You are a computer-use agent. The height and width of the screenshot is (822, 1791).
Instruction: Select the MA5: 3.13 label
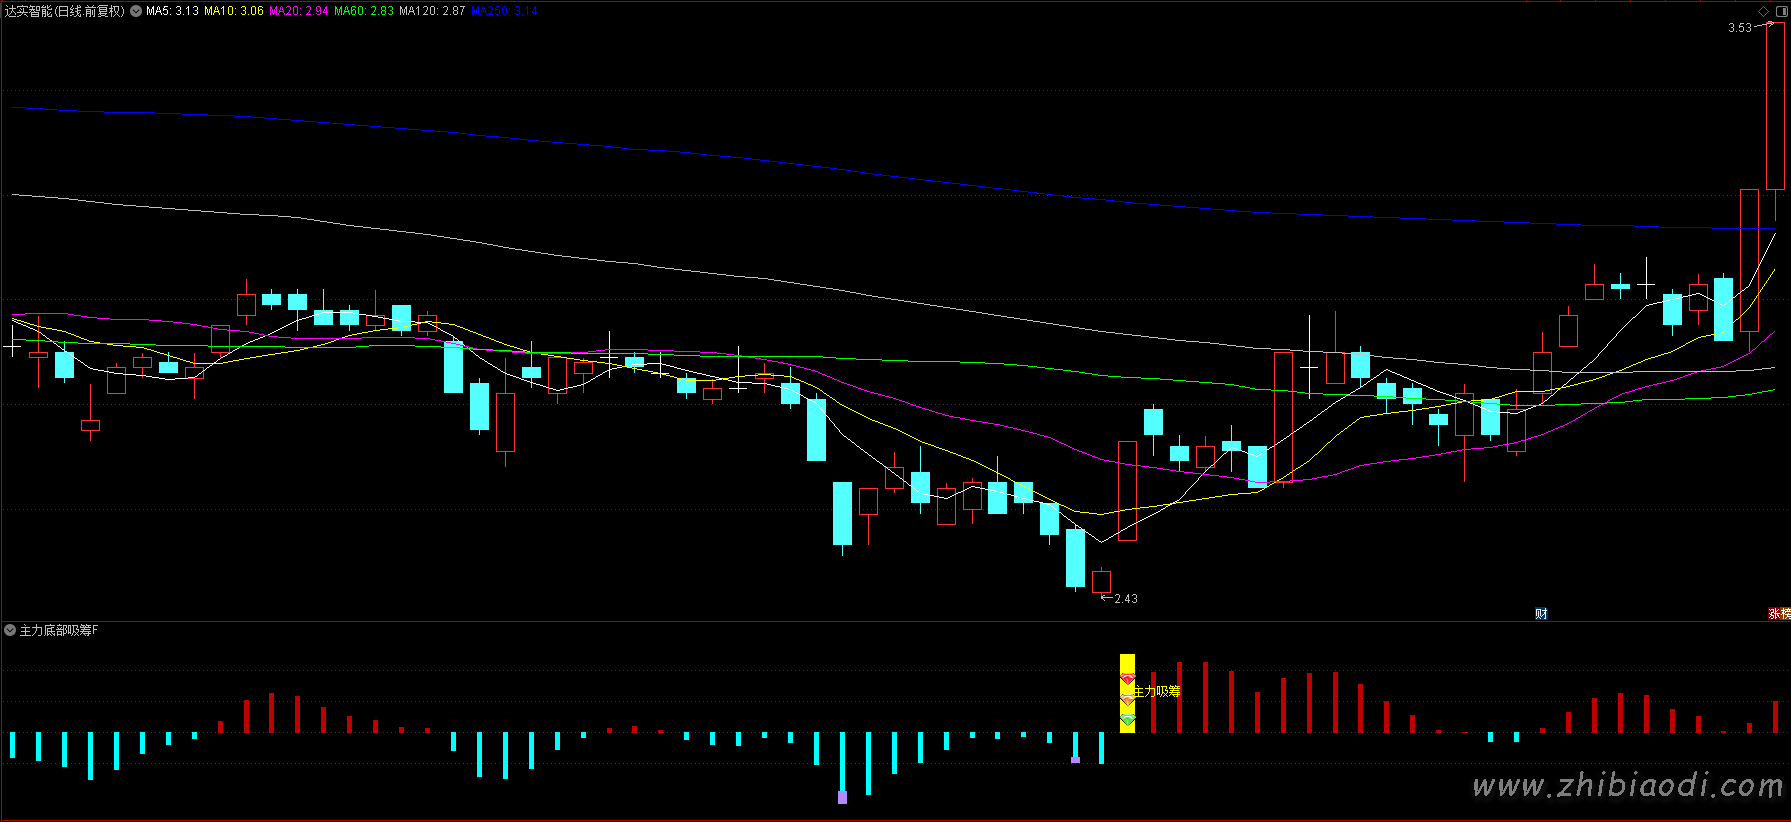[x=172, y=11]
